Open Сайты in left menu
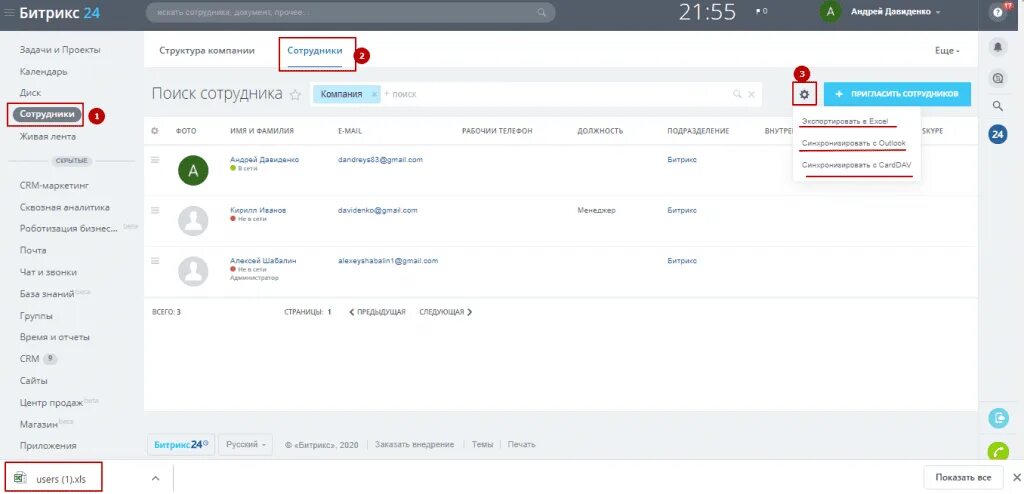The width and height of the screenshot is (1024, 494). tap(34, 380)
